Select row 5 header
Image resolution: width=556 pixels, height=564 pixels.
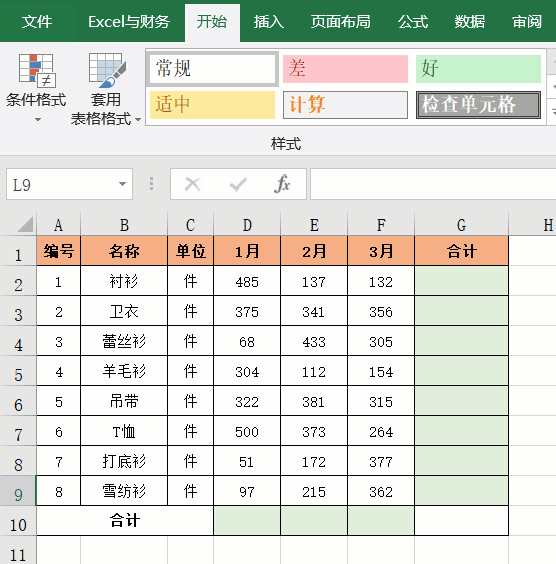(18, 371)
